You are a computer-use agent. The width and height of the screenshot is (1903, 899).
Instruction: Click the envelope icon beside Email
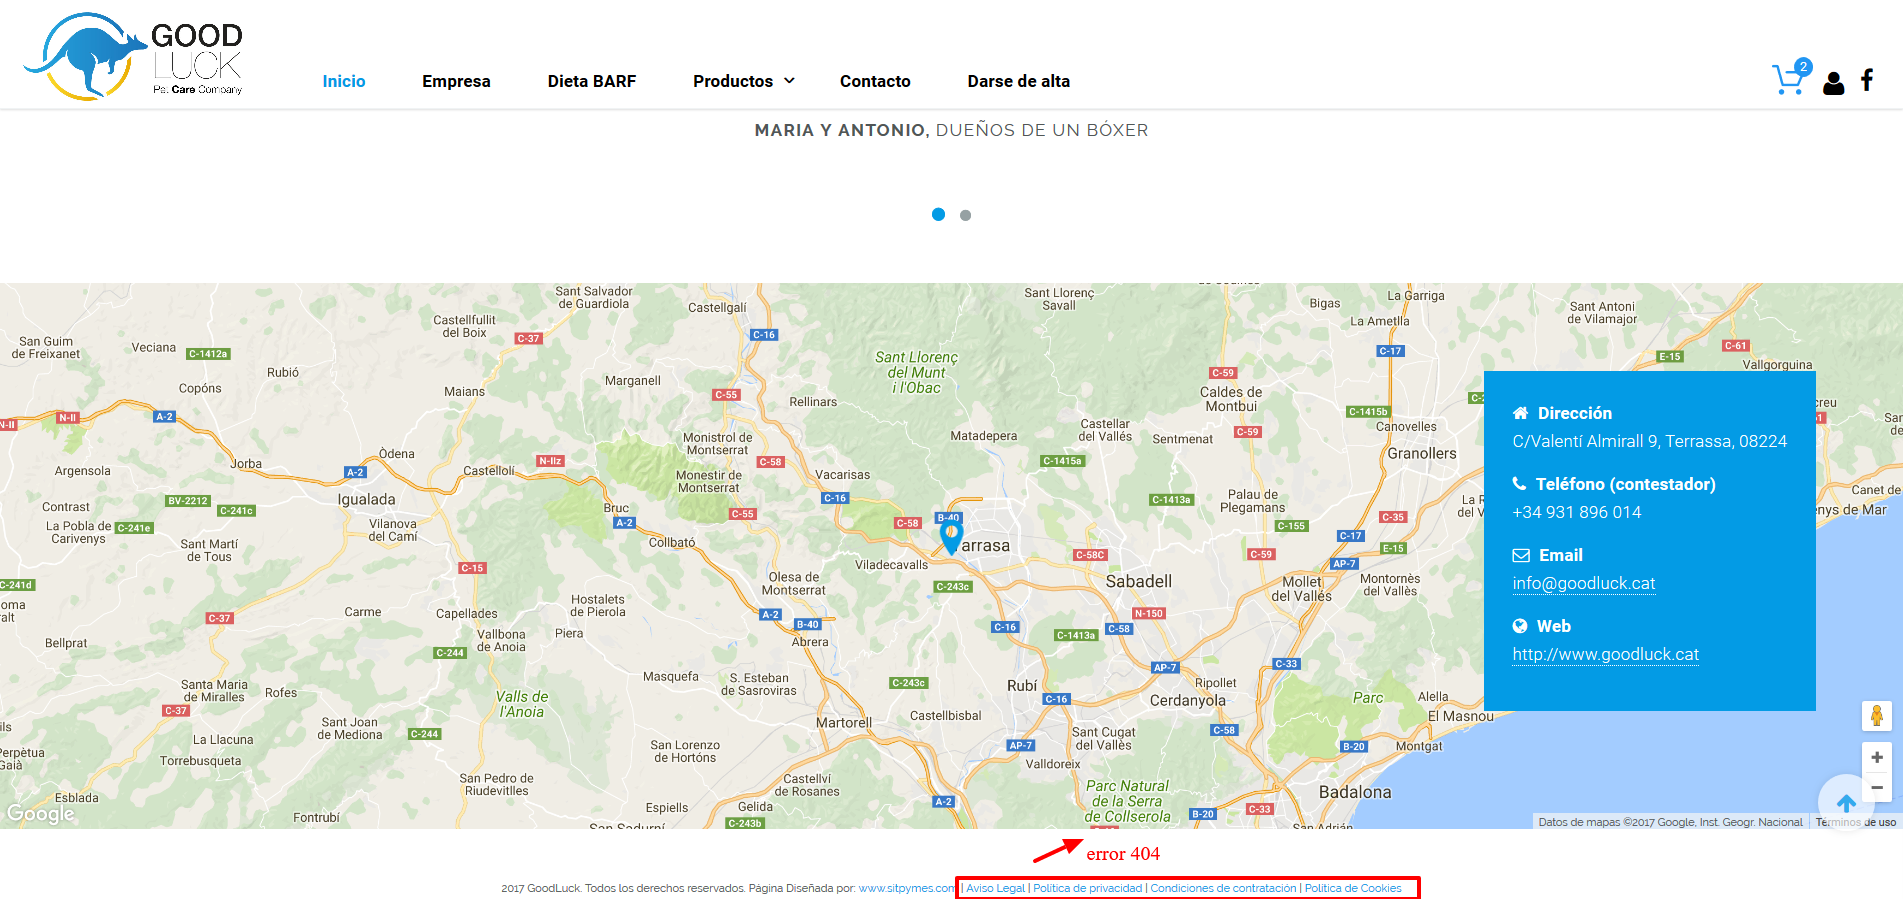1521,555
